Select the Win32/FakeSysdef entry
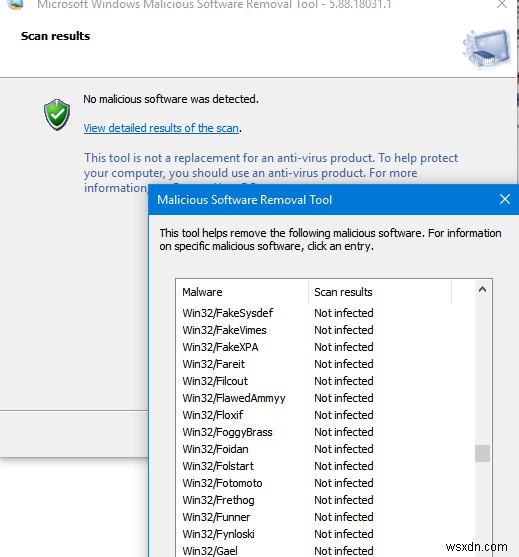Image resolution: width=519 pixels, height=557 pixels. [x=228, y=313]
